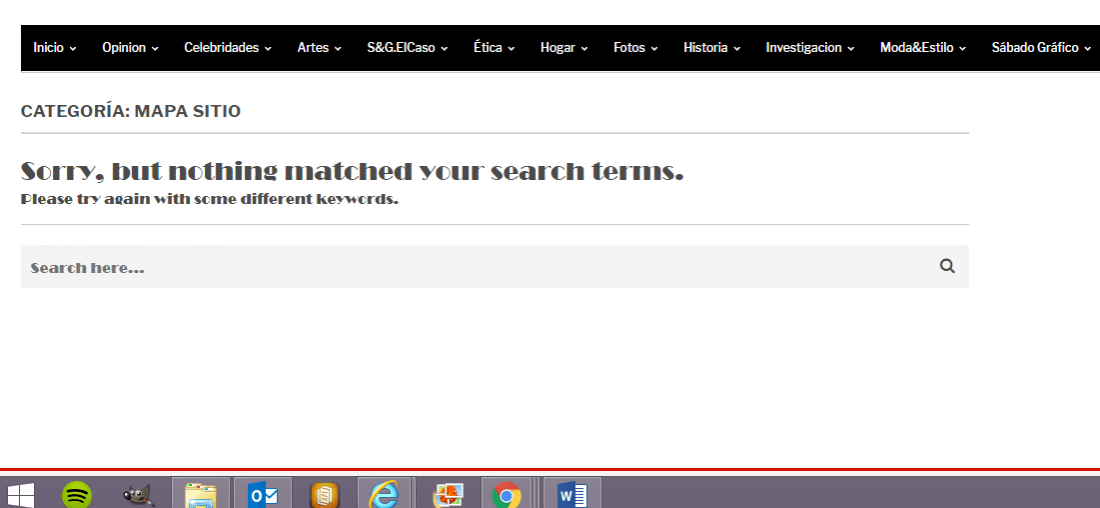Expand the Fotos dropdown

tap(636, 48)
